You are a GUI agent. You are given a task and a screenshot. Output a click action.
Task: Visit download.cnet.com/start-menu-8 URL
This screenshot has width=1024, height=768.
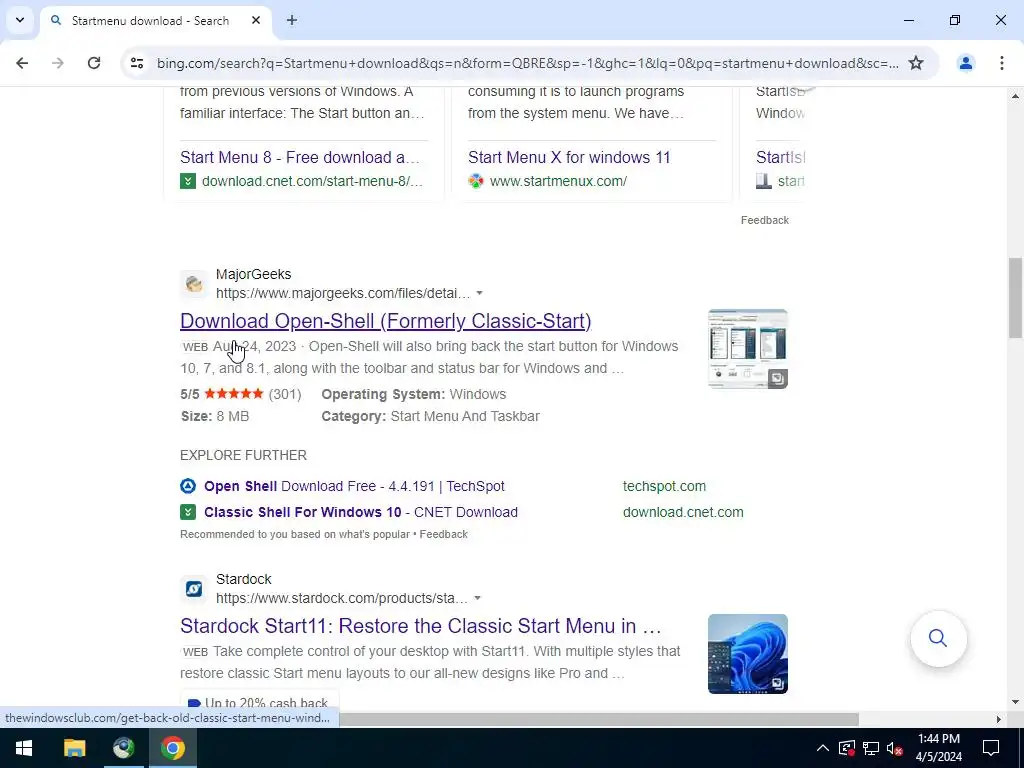point(312,181)
